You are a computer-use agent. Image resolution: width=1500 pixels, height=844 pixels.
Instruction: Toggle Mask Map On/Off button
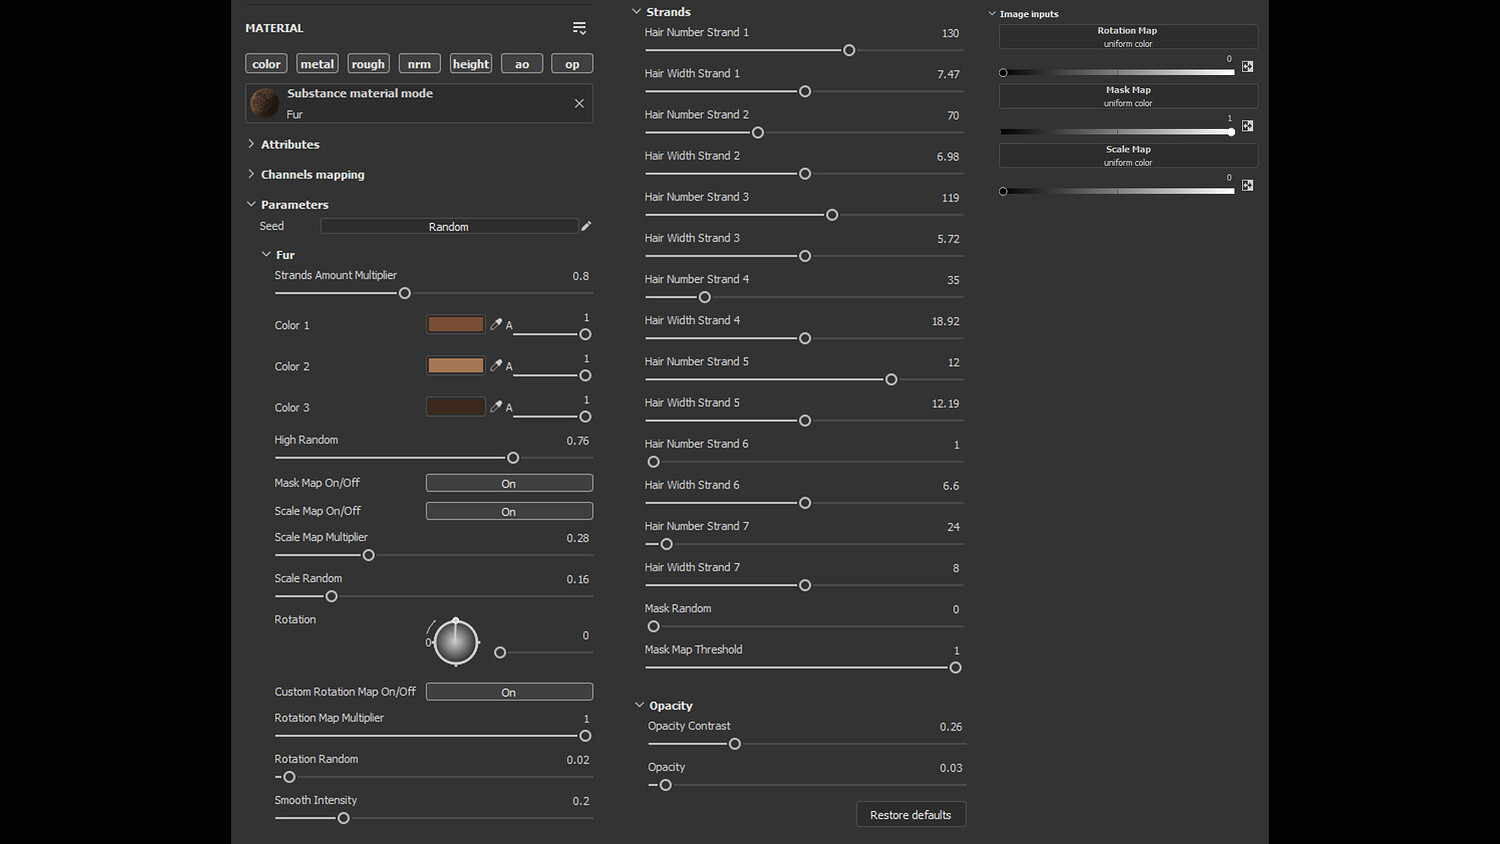tap(509, 483)
